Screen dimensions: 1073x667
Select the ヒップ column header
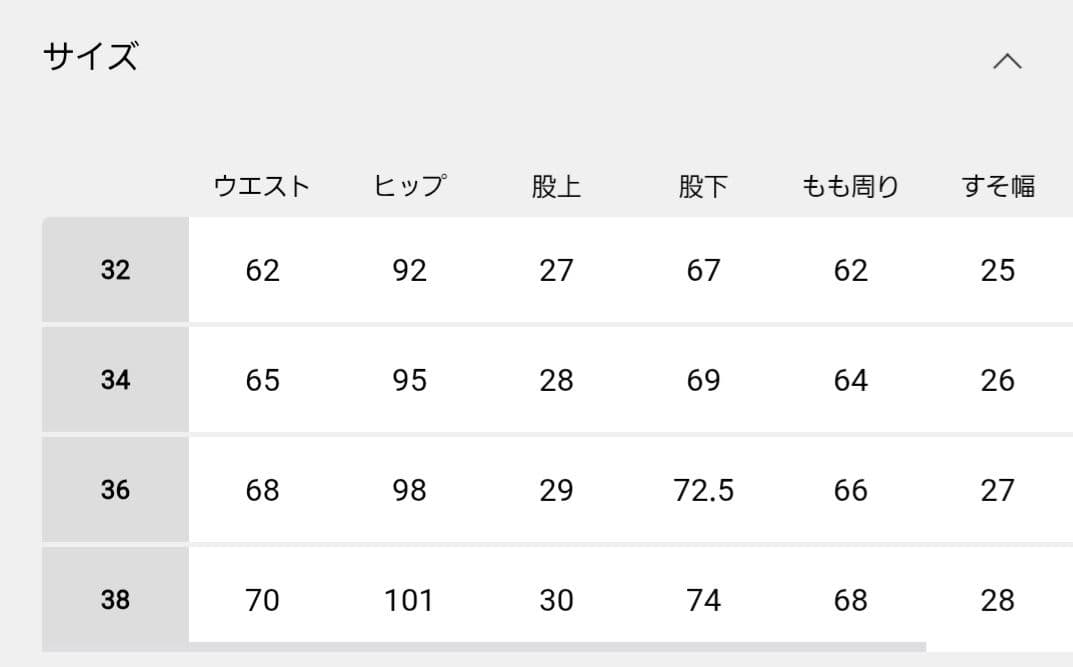pyautogui.click(x=410, y=184)
